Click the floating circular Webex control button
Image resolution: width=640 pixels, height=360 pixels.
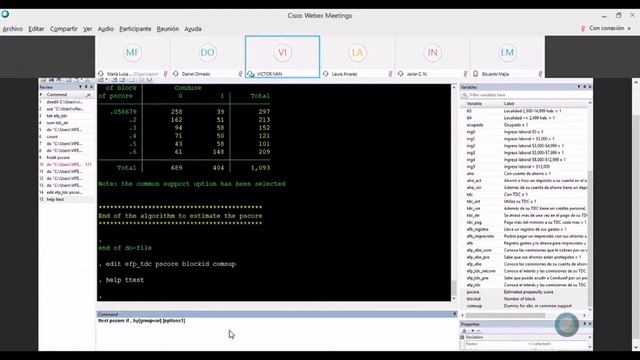point(567,324)
